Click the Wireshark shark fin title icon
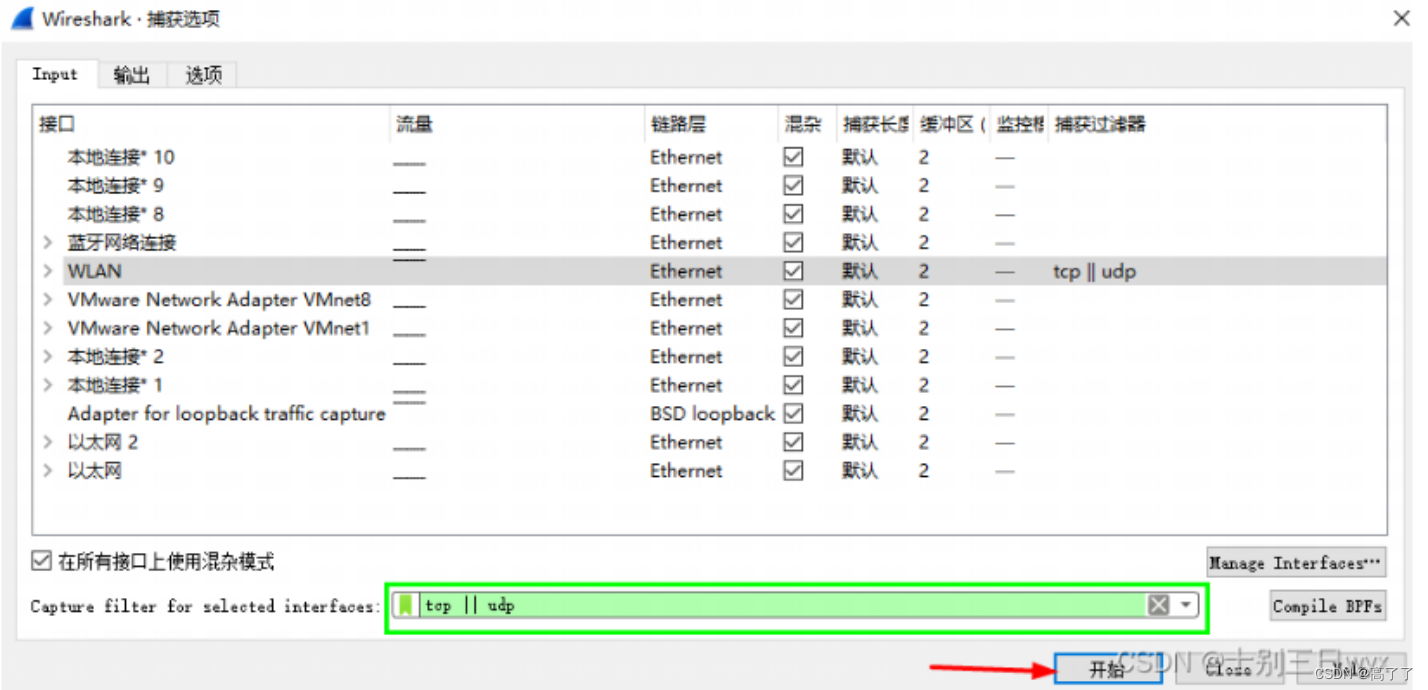Viewport: 1428px width, 690px height. coord(23,18)
